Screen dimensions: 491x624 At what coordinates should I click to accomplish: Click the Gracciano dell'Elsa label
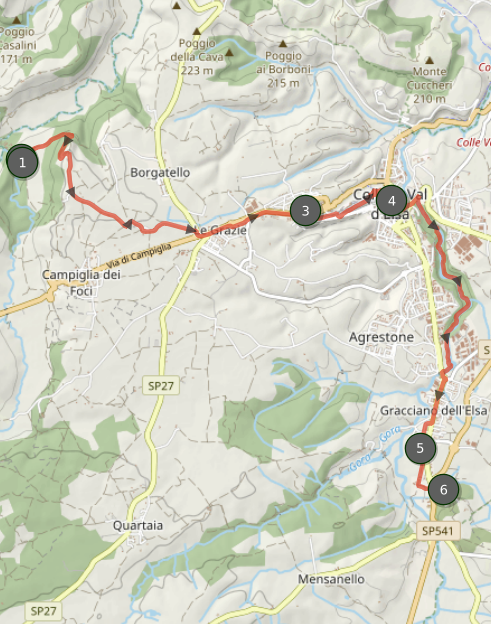434,410
